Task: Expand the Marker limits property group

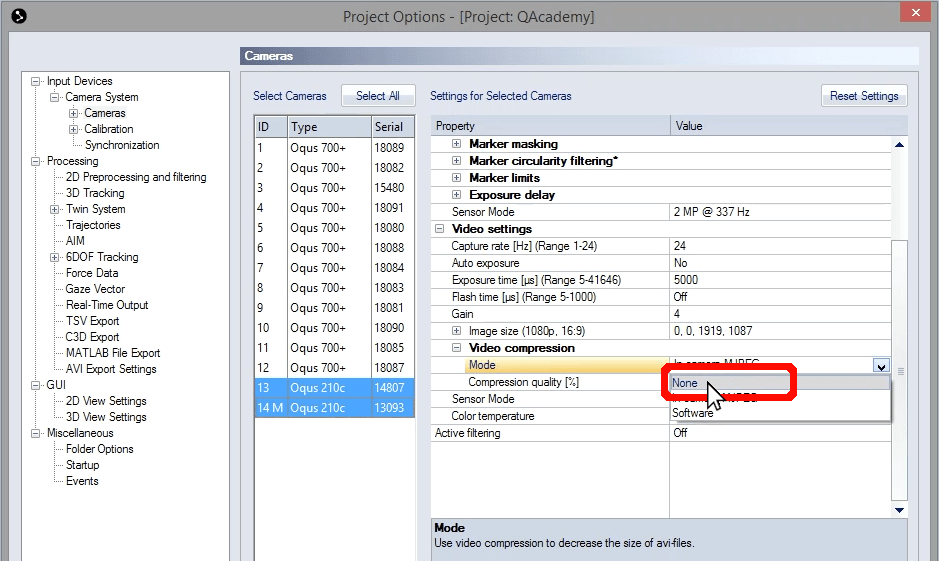Action: click(456, 178)
